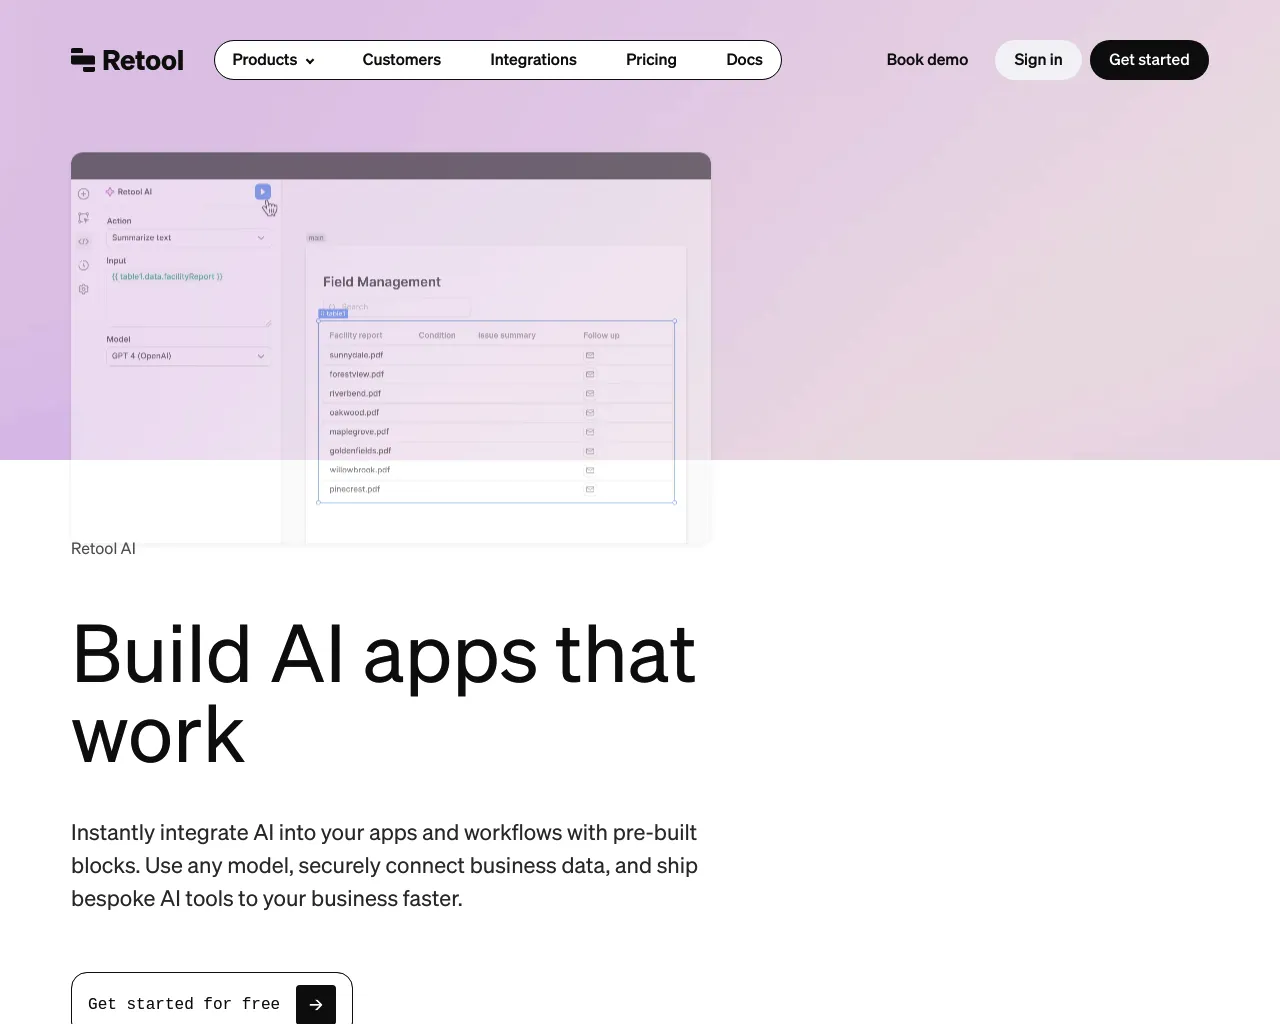
Task: Select the add component plus icon
Action: coord(84,194)
